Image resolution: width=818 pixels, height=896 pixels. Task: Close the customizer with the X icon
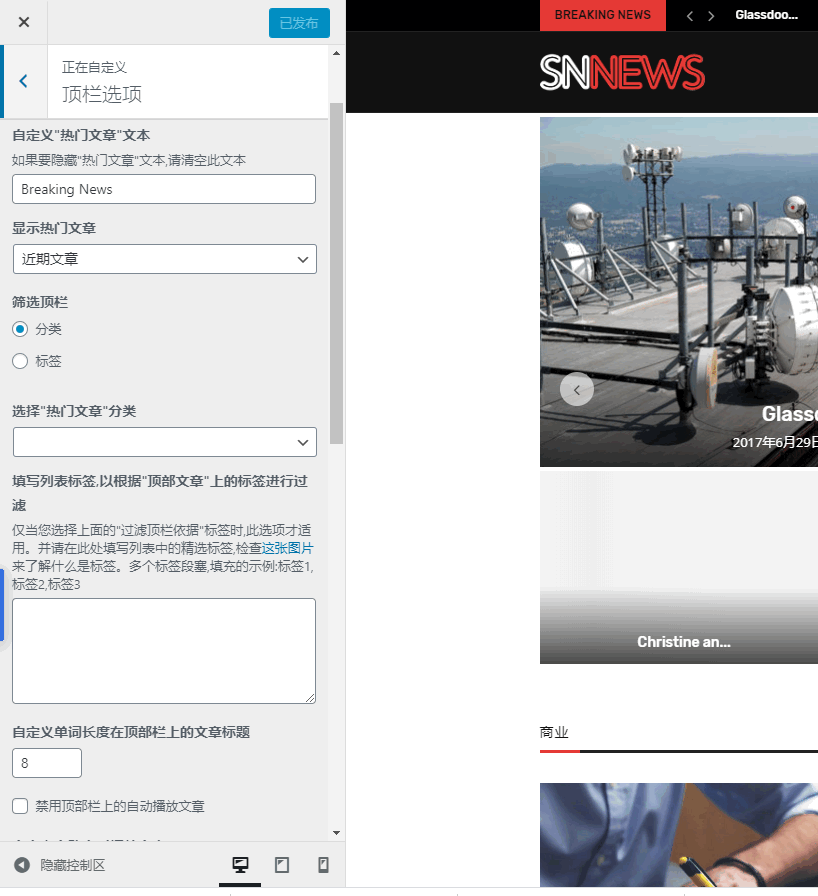(23, 22)
